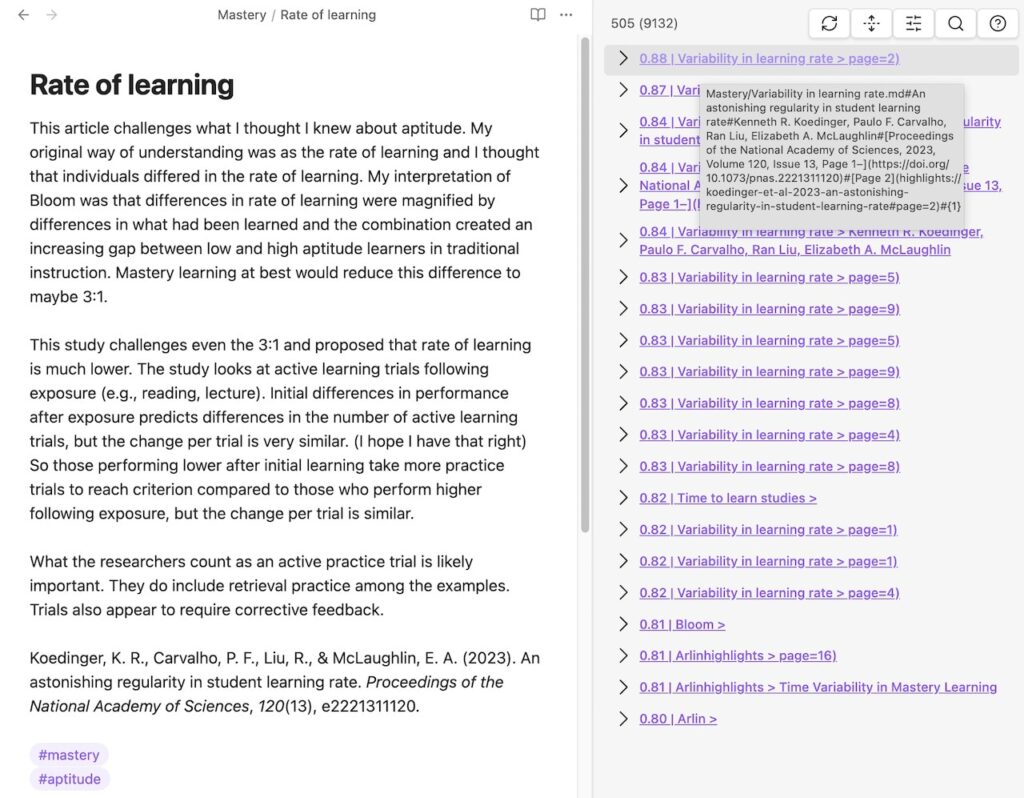Open the help question mark icon
This screenshot has width=1024, height=798.
(998, 24)
